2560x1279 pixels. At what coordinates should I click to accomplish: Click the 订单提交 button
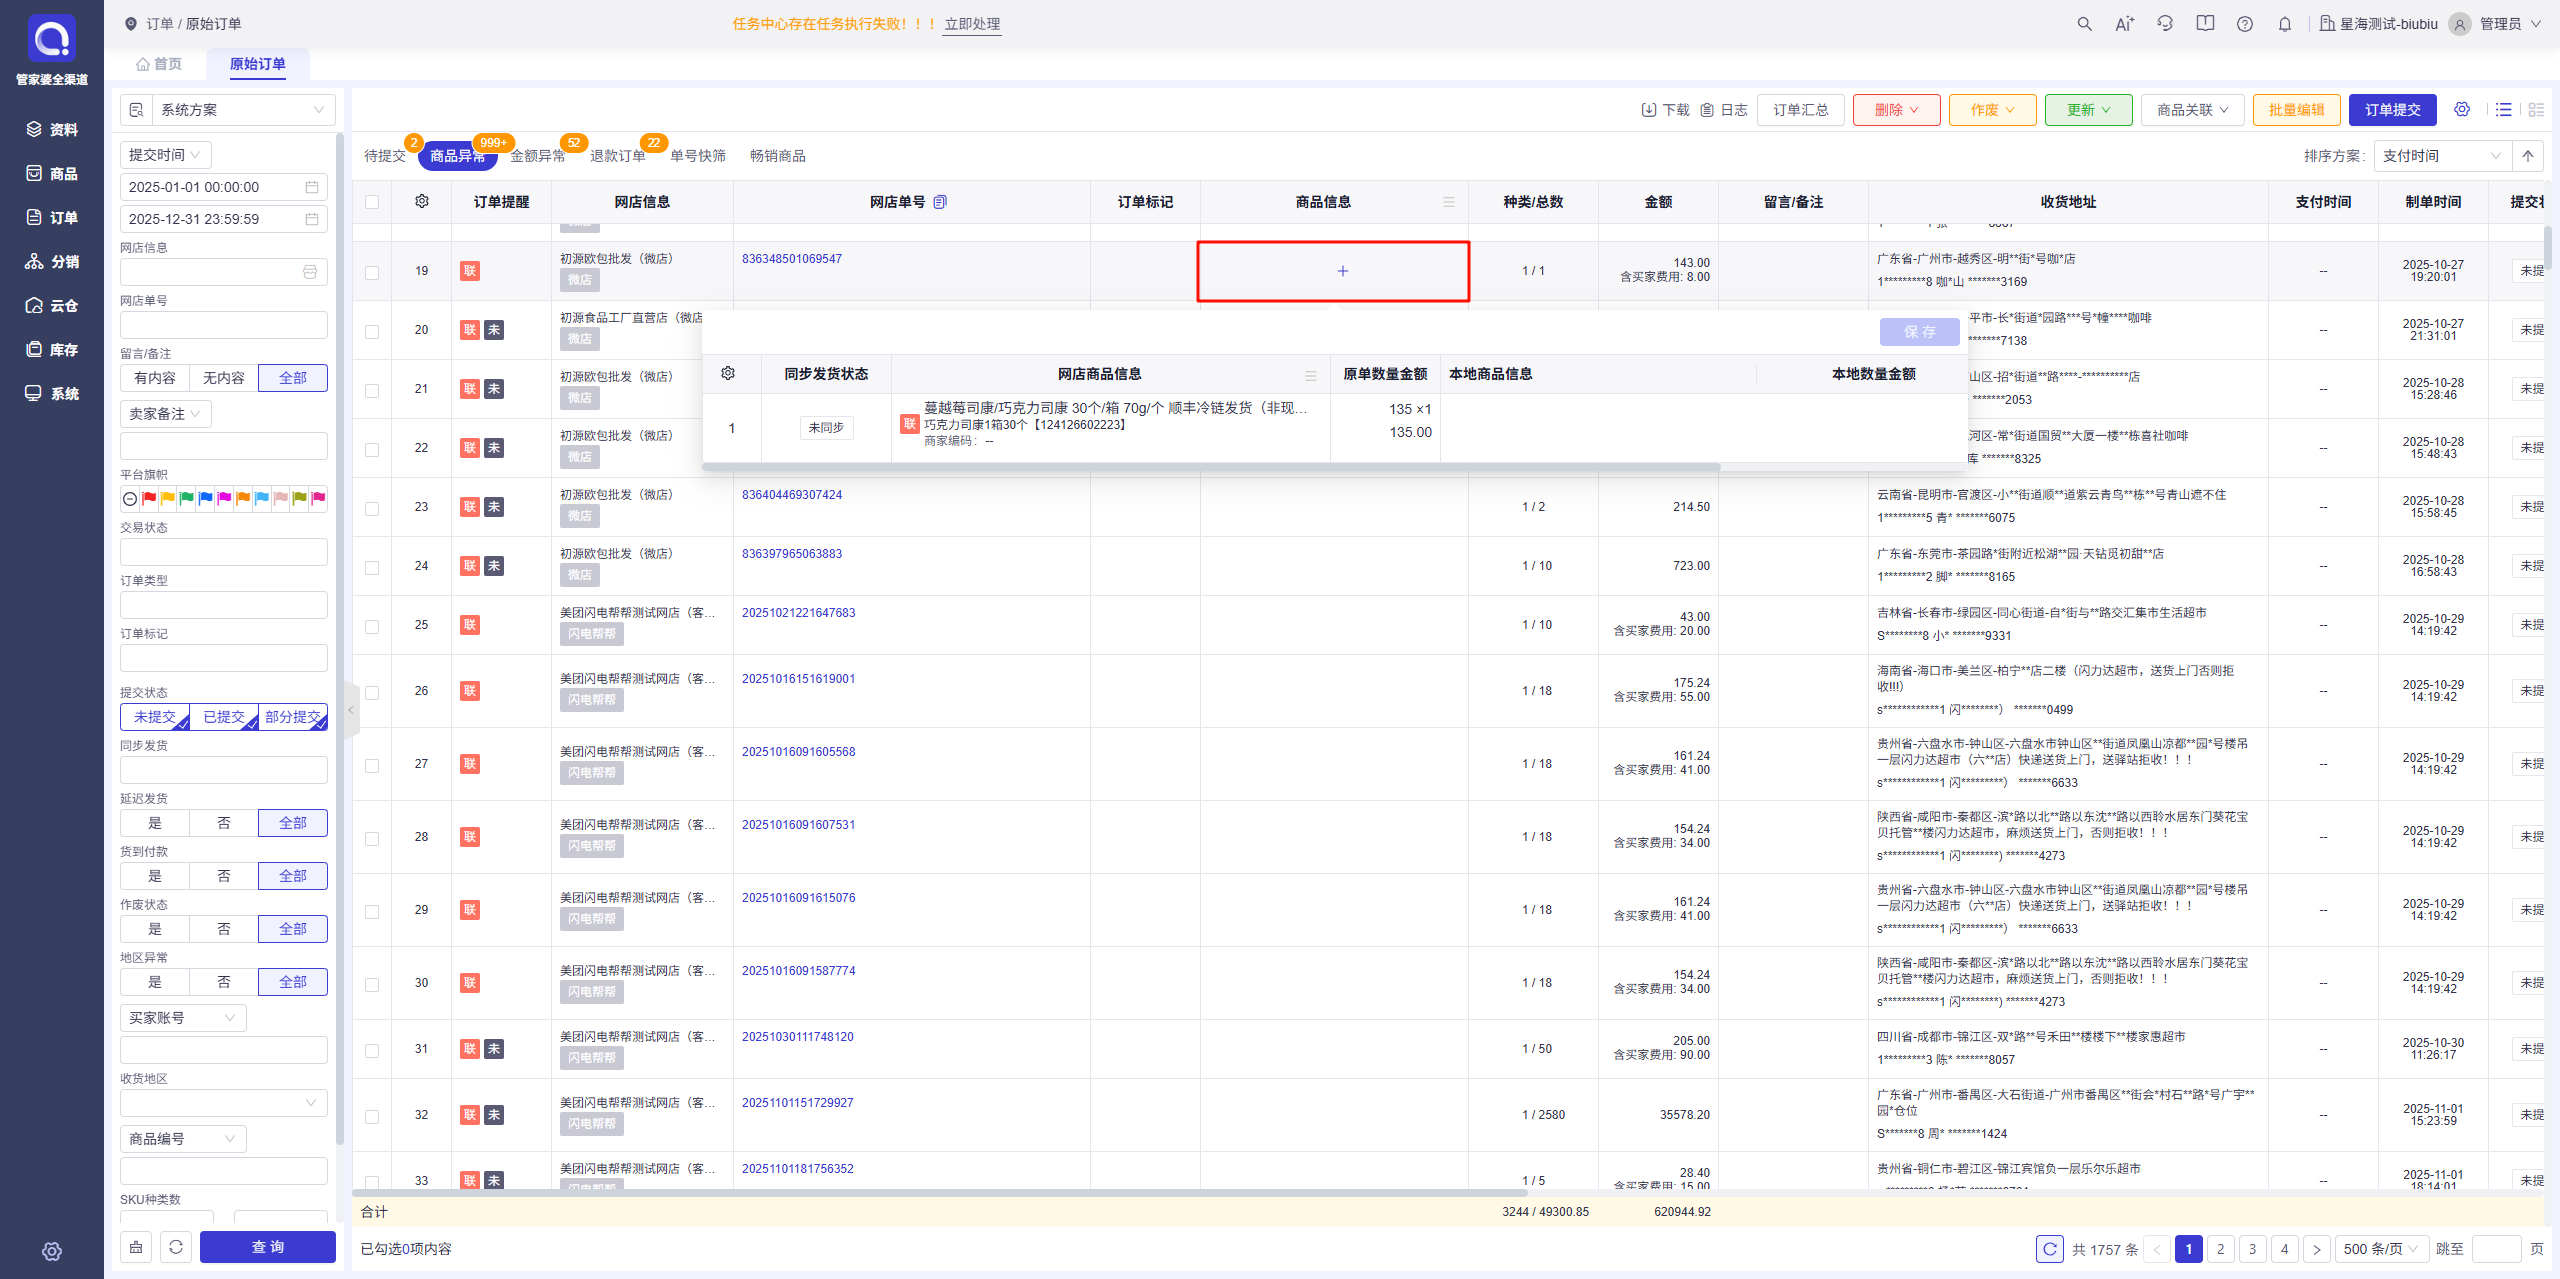(x=2393, y=110)
